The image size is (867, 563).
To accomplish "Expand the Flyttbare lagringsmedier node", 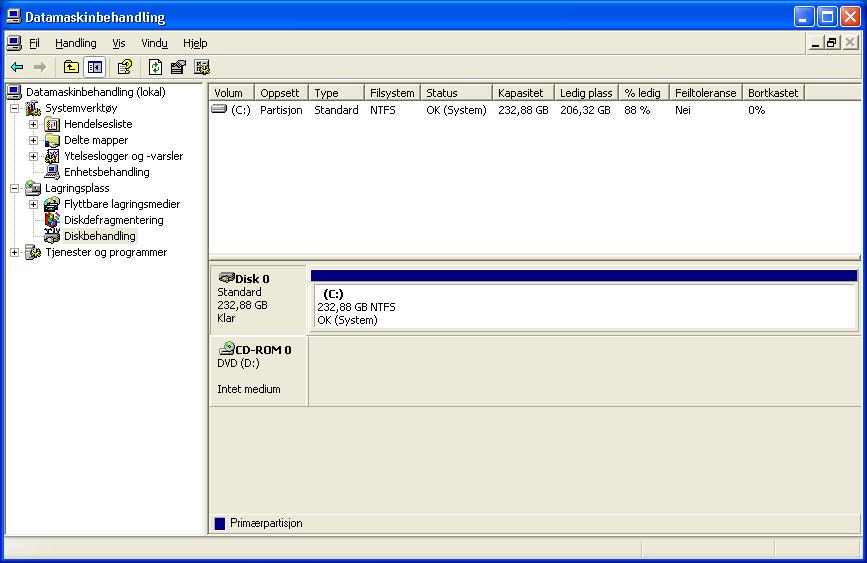I will 33,204.
